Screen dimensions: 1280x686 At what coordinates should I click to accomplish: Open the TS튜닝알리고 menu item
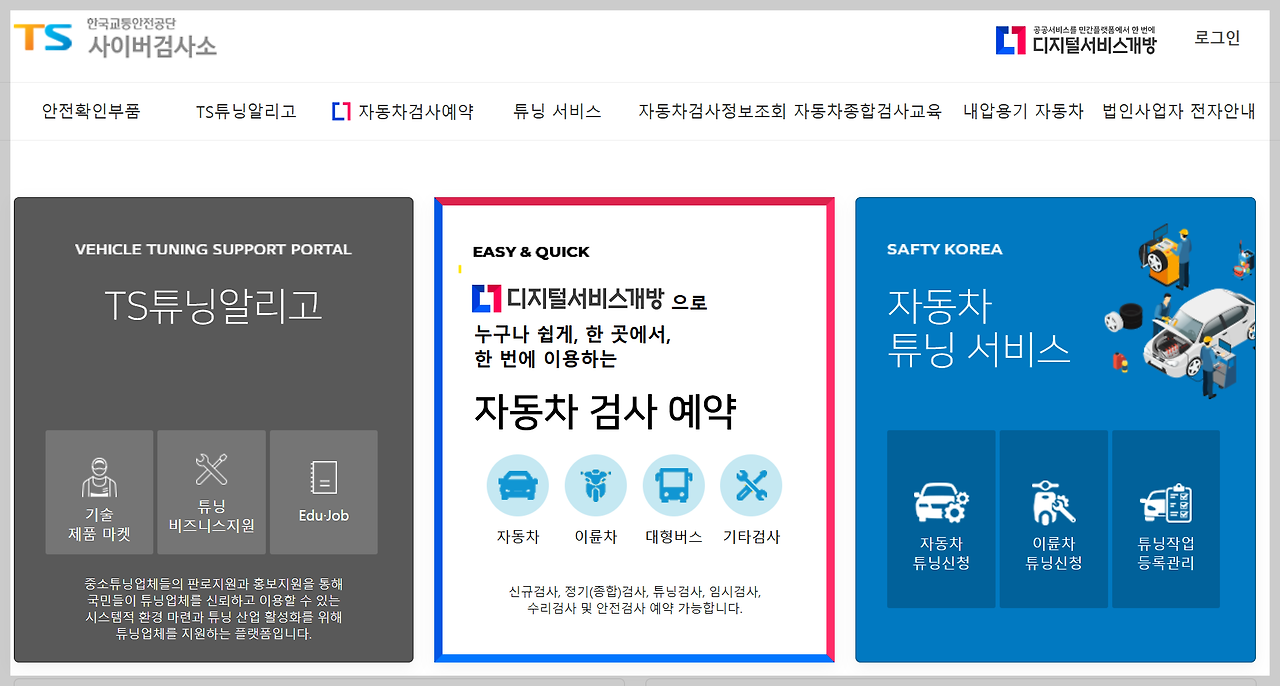pos(246,111)
